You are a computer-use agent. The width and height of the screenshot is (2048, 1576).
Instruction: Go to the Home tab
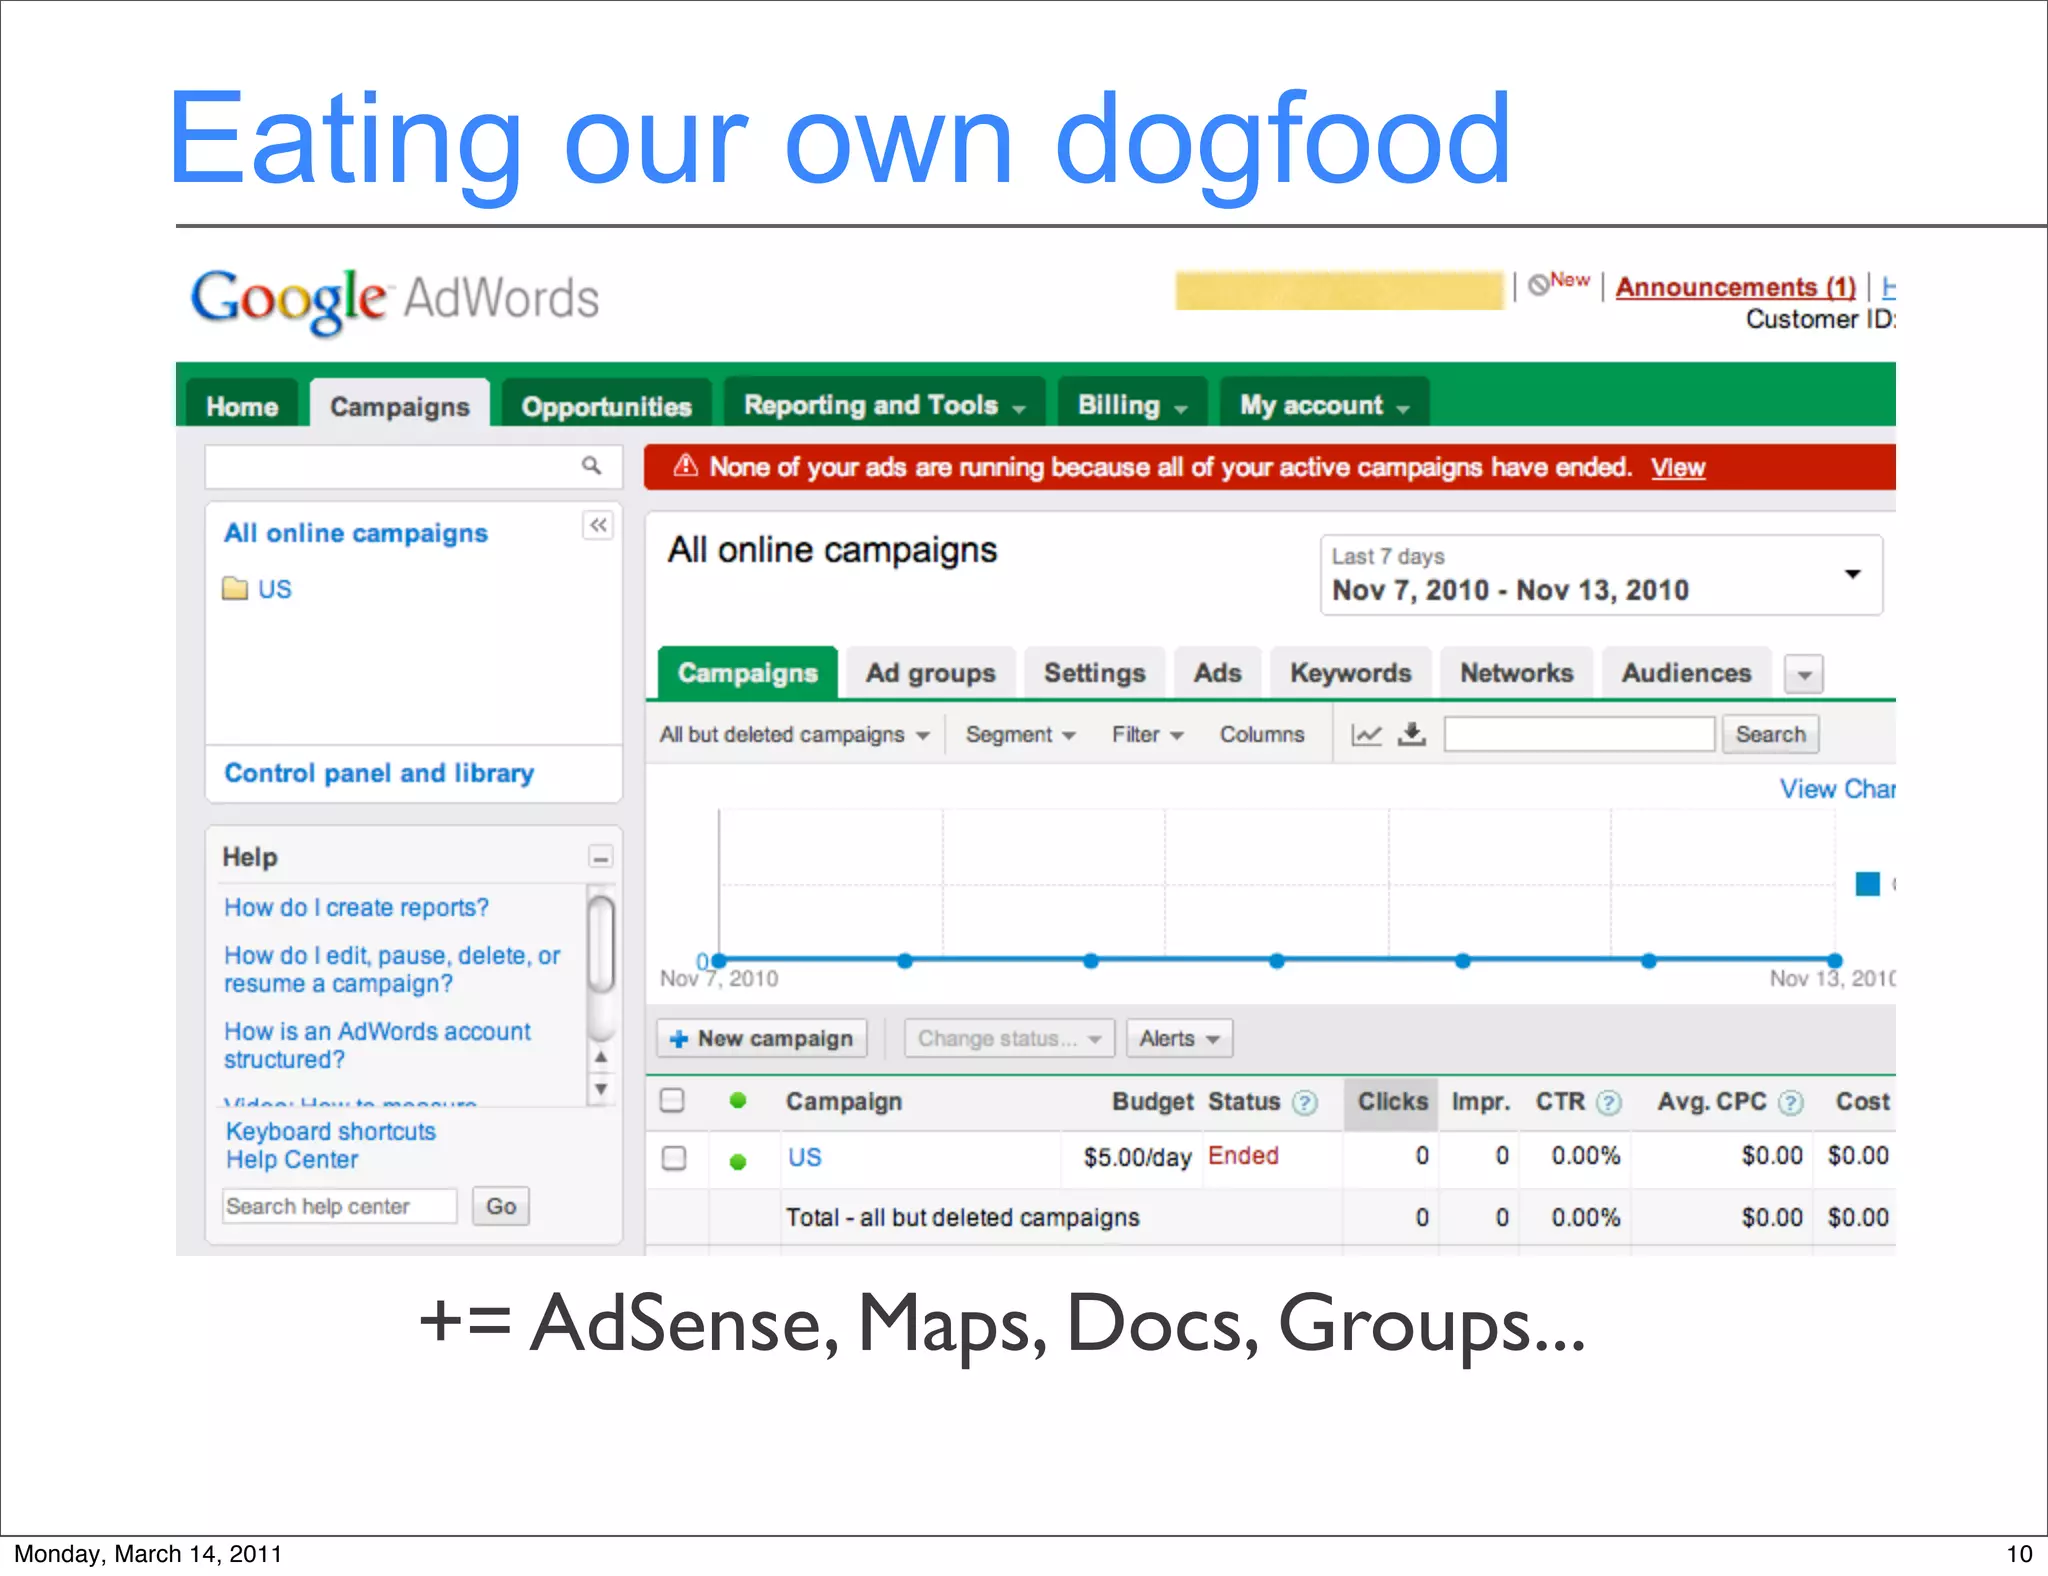[x=242, y=405]
